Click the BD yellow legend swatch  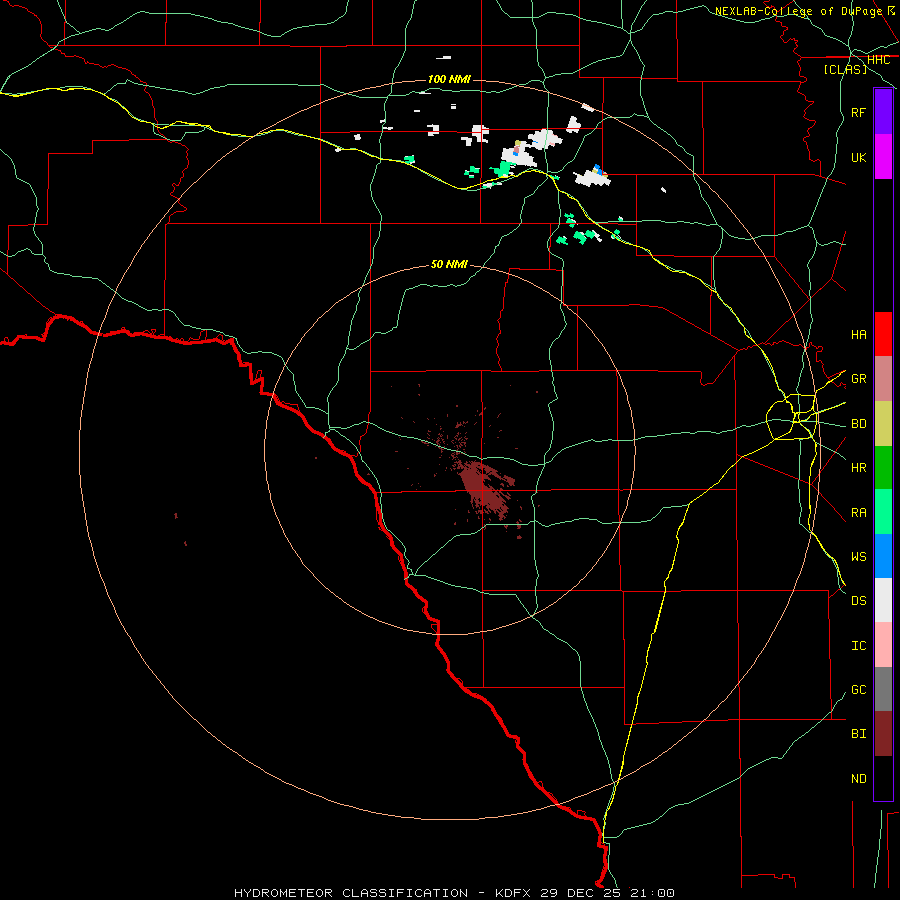[883, 424]
